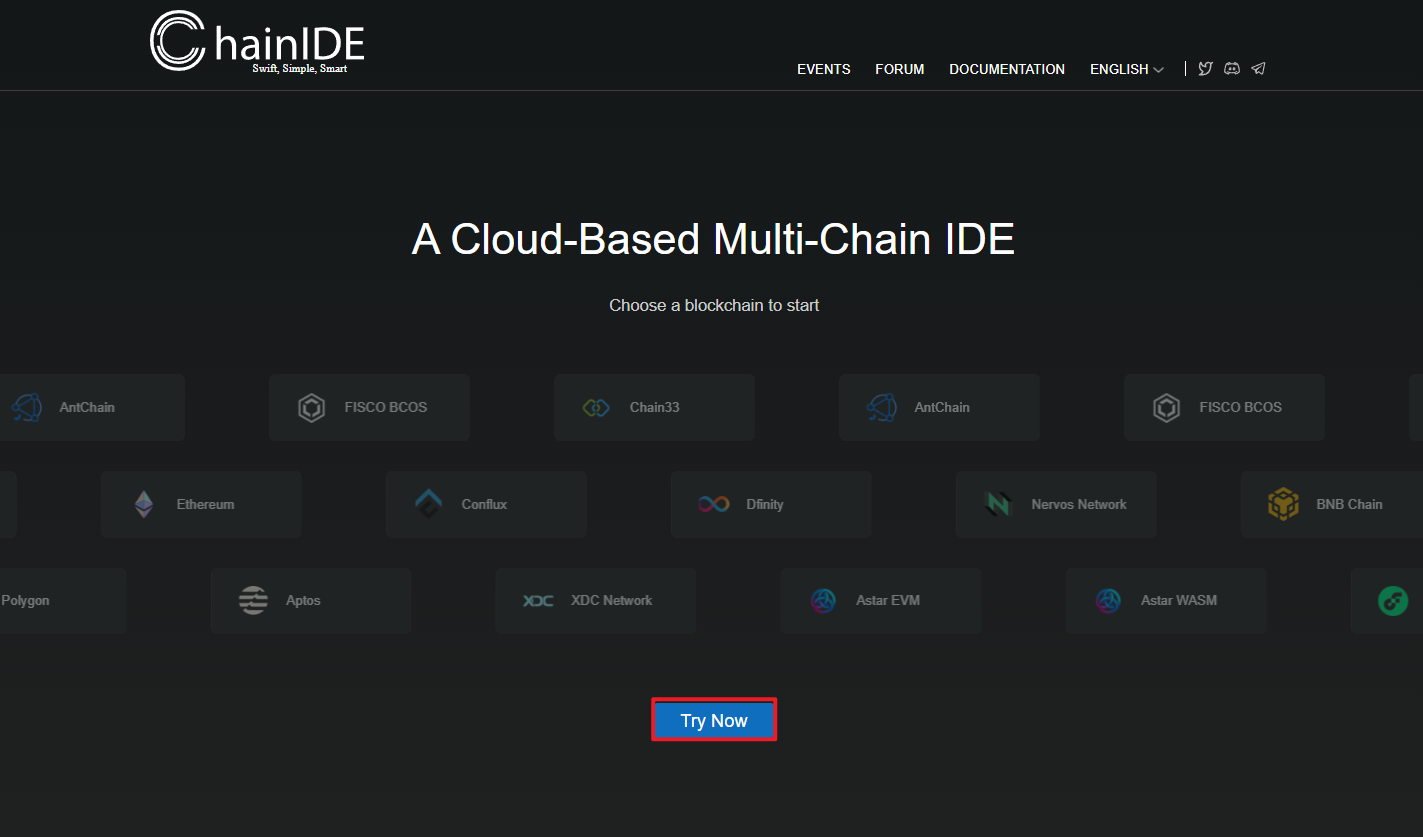The height and width of the screenshot is (837, 1423).
Task: Select the XDC Network card
Action: coord(595,601)
